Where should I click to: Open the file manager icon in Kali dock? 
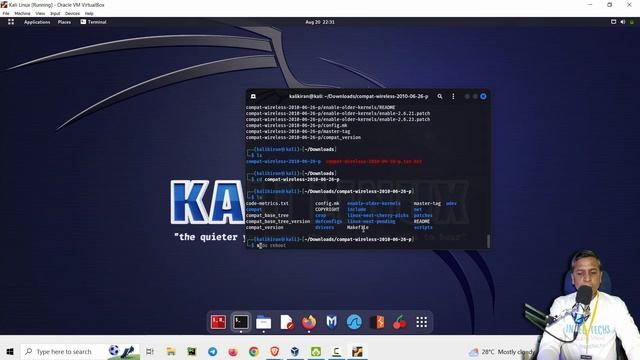[263, 322]
